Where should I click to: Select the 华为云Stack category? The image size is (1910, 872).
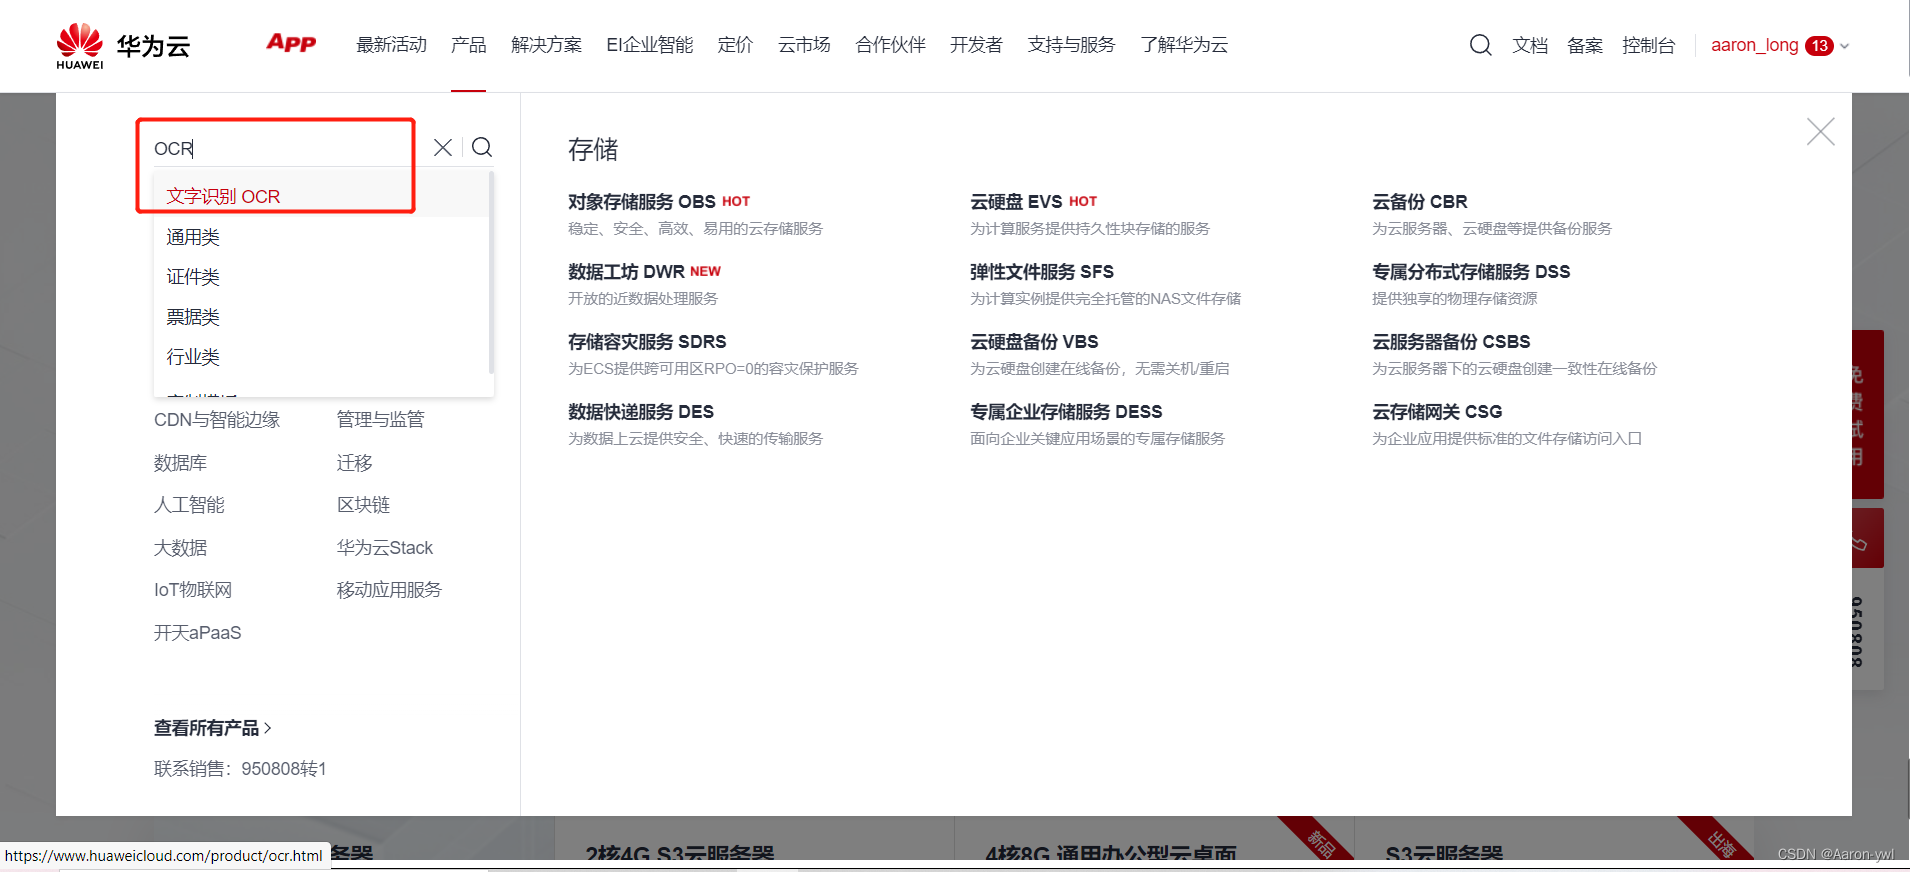[385, 548]
